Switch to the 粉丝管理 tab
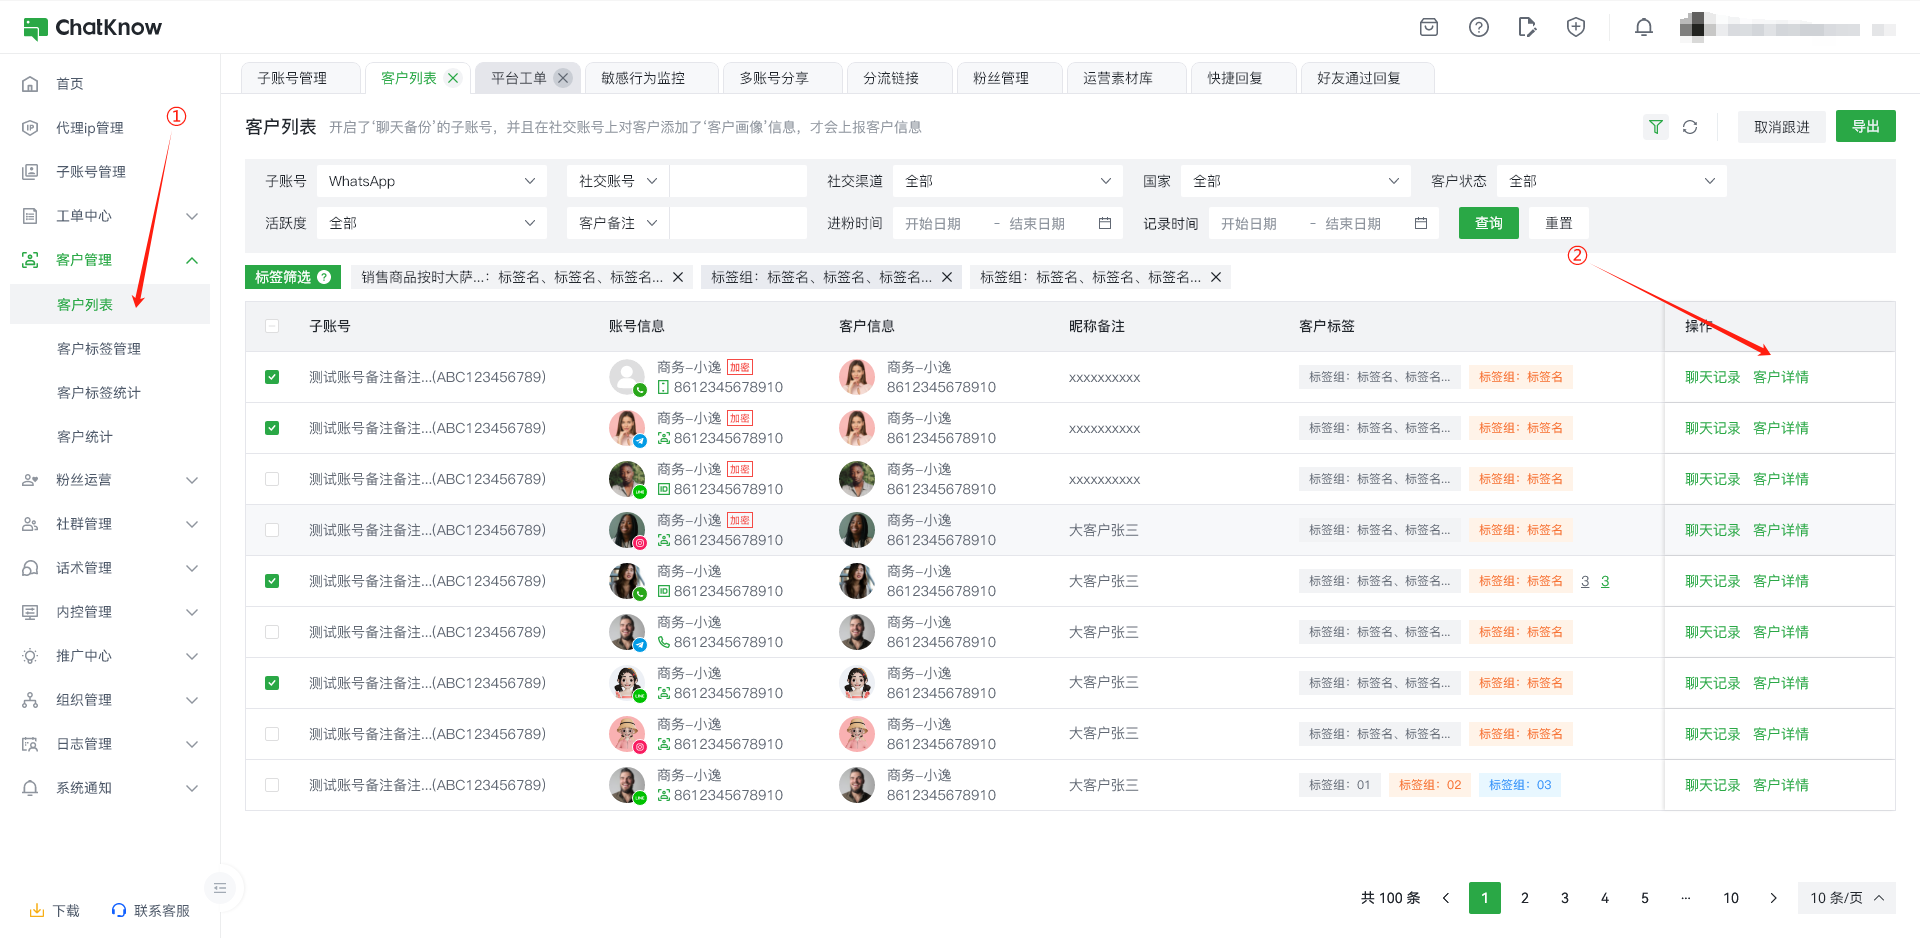The height and width of the screenshot is (938, 1920). click(x=1001, y=78)
